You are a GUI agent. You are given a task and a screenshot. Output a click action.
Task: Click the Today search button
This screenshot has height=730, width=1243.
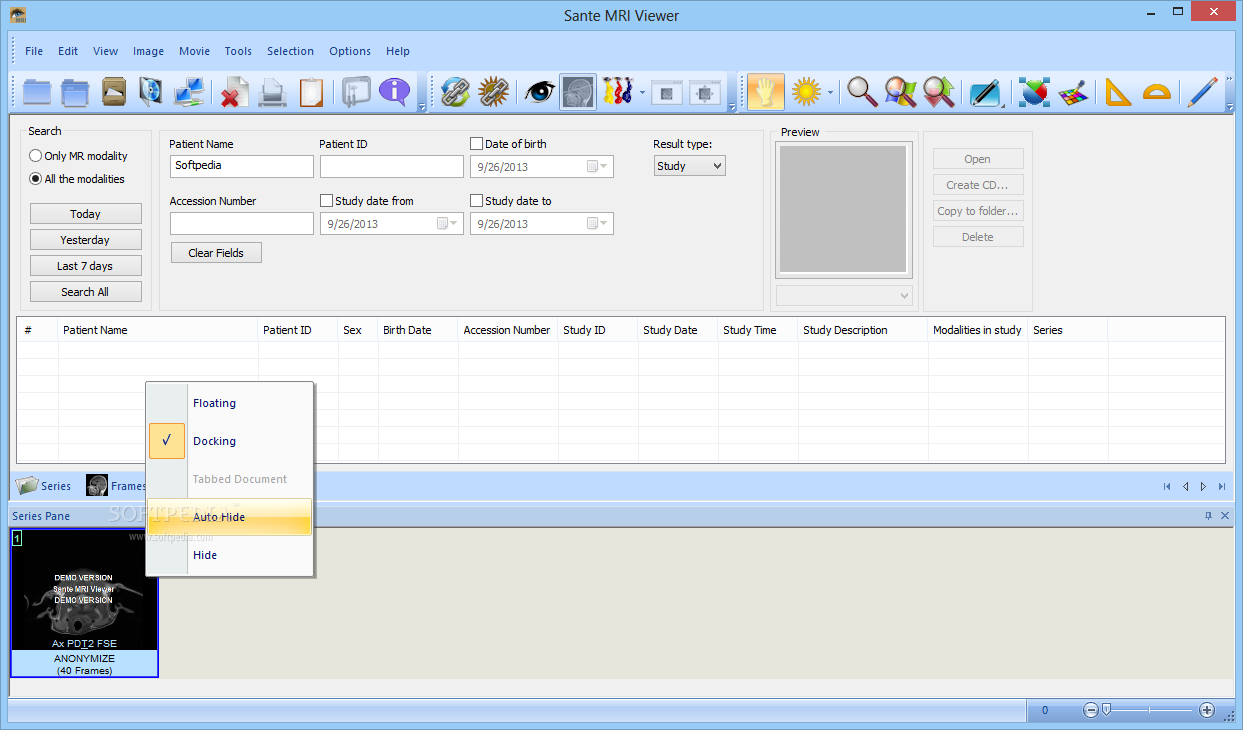click(86, 214)
